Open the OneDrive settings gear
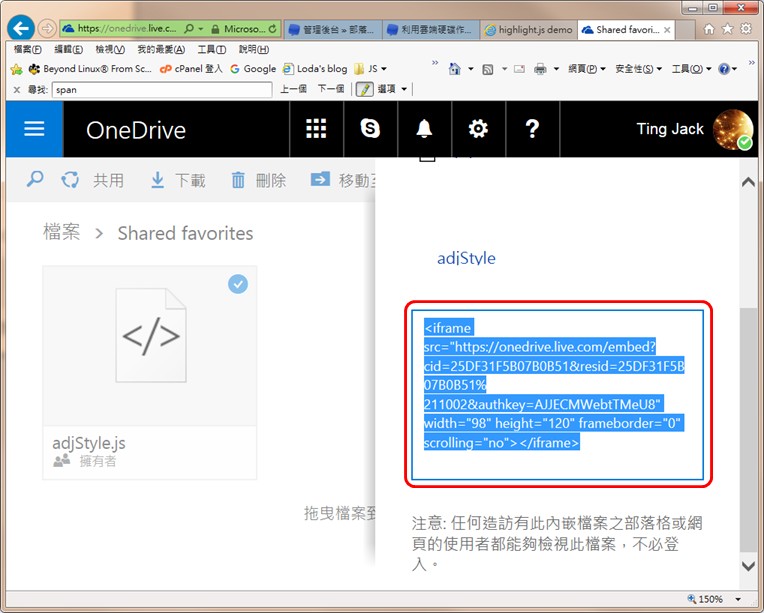764x613 pixels. pos(478,129)
